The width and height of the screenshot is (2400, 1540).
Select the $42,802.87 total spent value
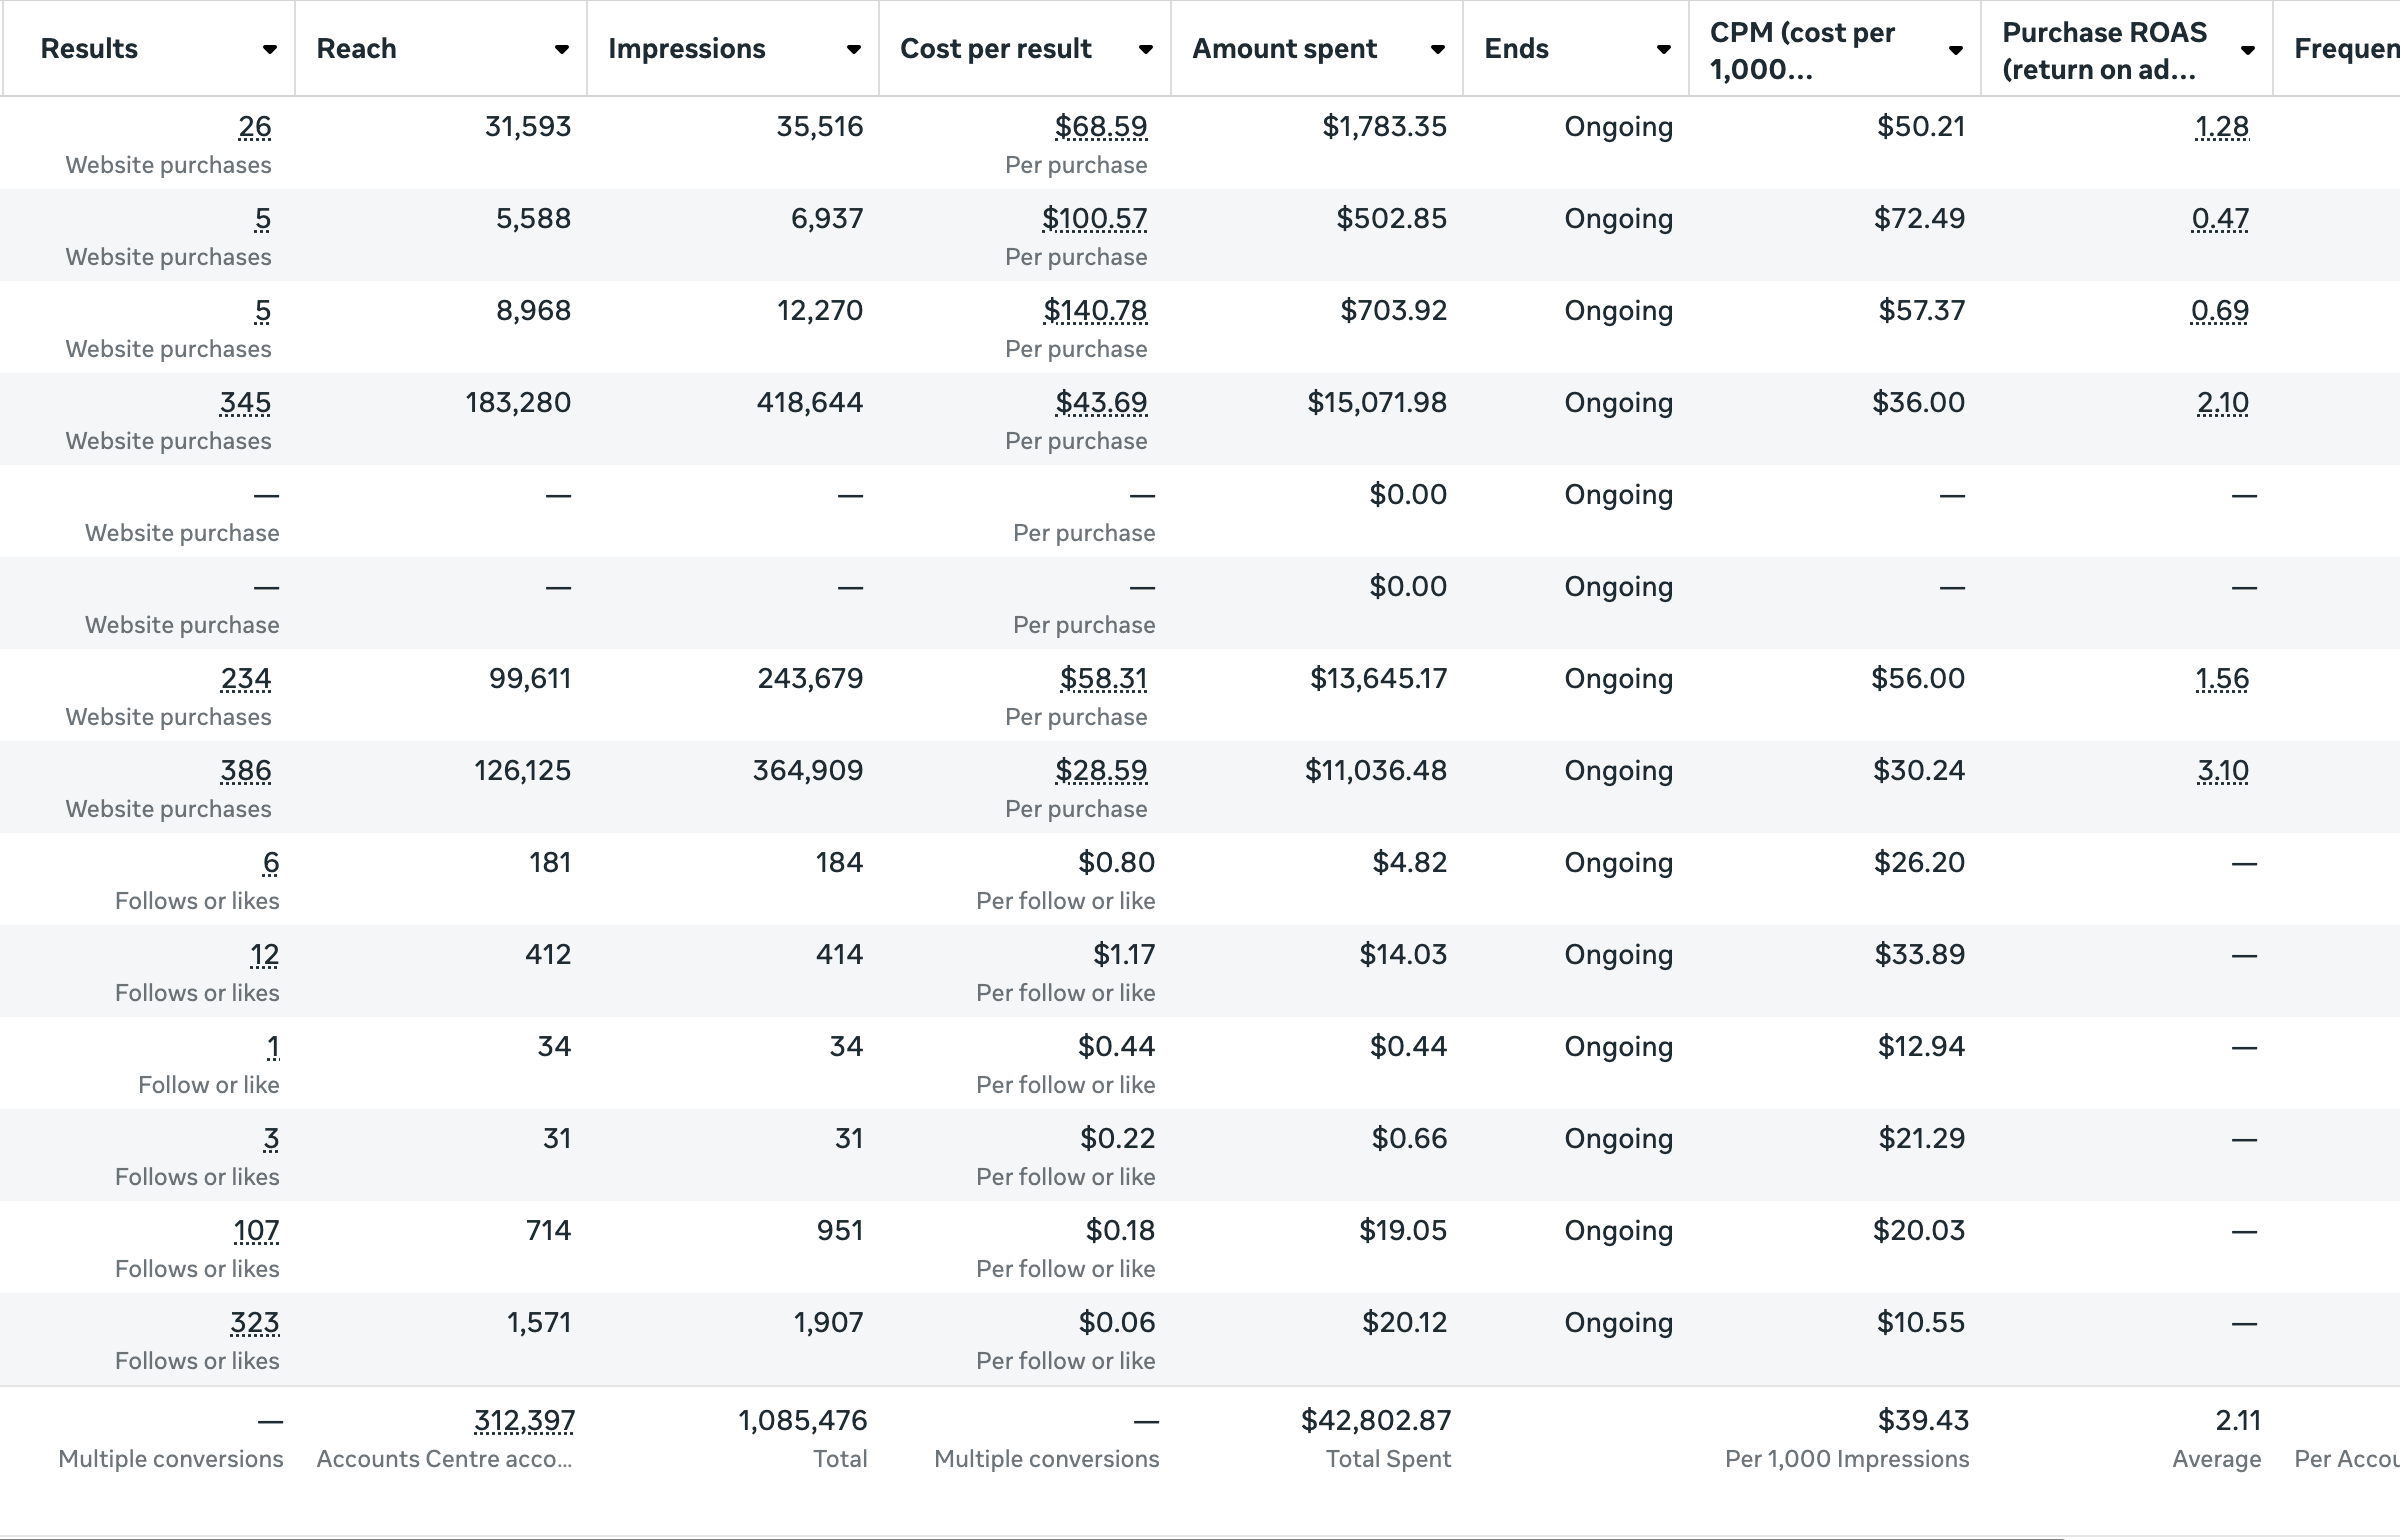[x=1376, y=1421]
